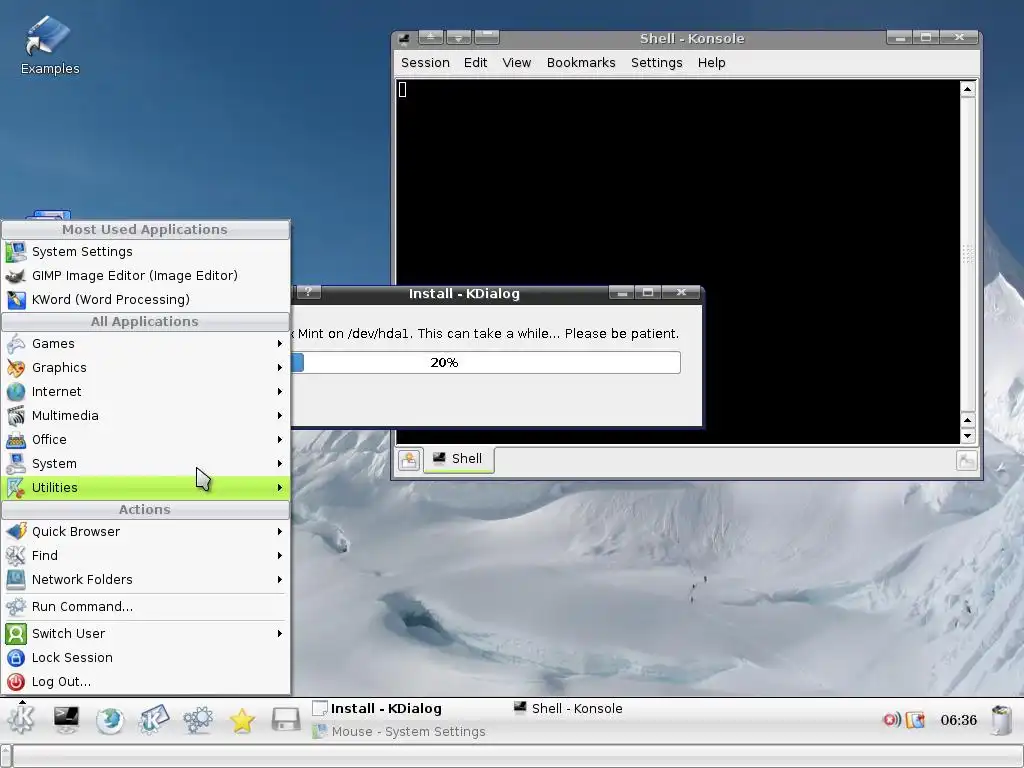The height and width of the screenshot is (768, 1024).
Task: Click the 06:36 clock in the panel
Action: 958,720
